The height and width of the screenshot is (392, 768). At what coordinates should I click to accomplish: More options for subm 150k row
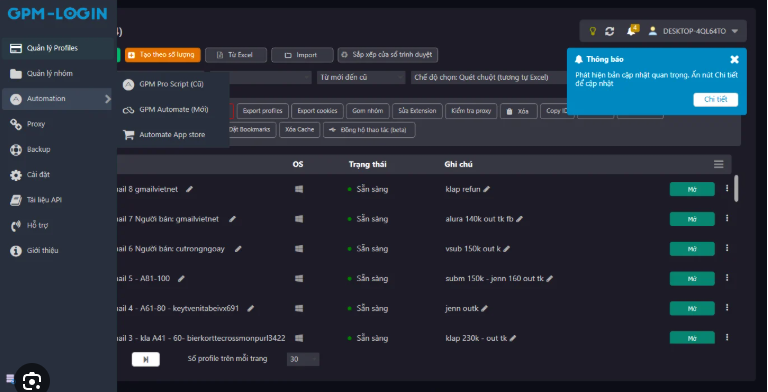pyautogui.click(x=727, y=278)
